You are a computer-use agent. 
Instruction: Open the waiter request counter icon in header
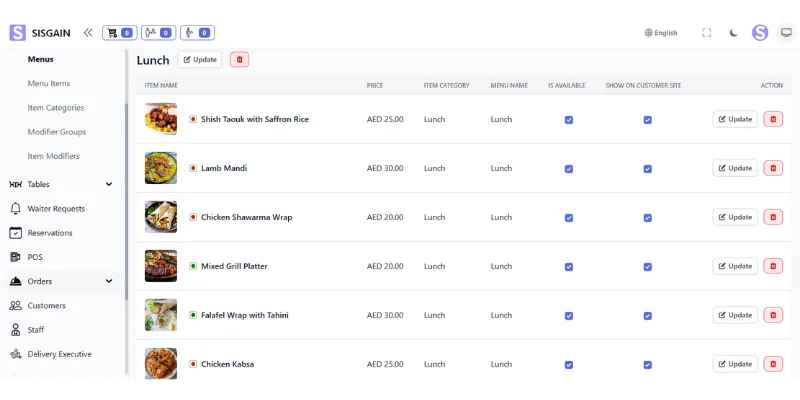[x=197, y=33]
